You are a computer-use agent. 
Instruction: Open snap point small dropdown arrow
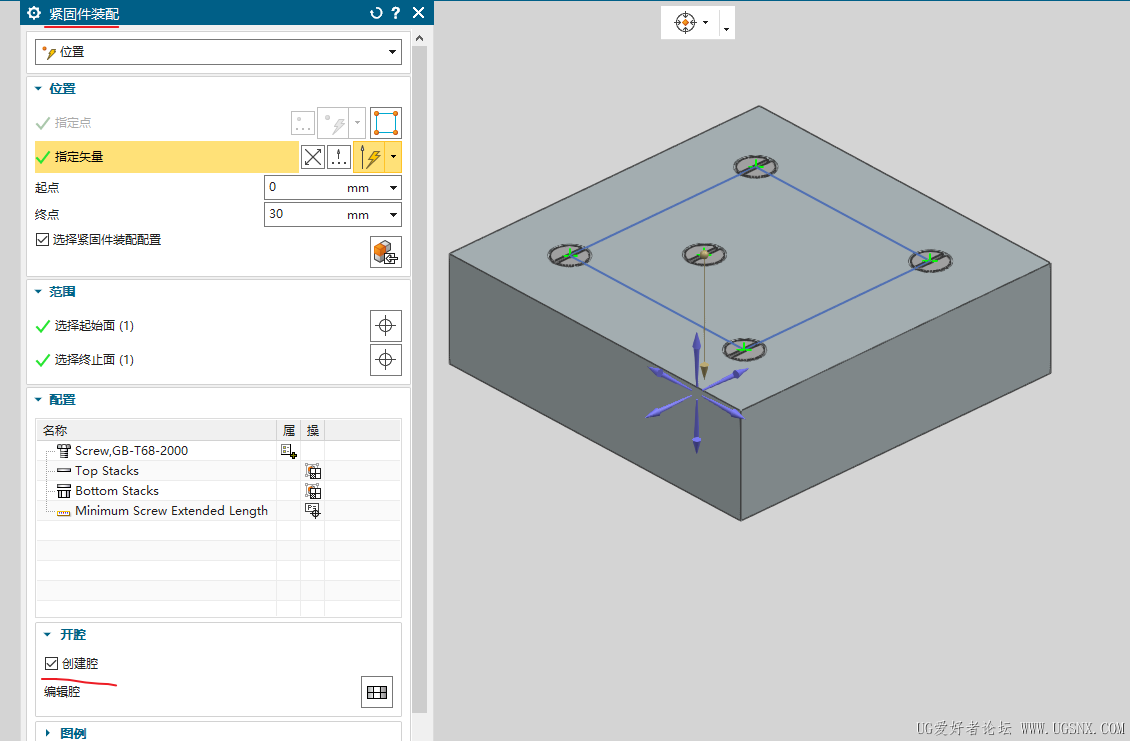706,22
